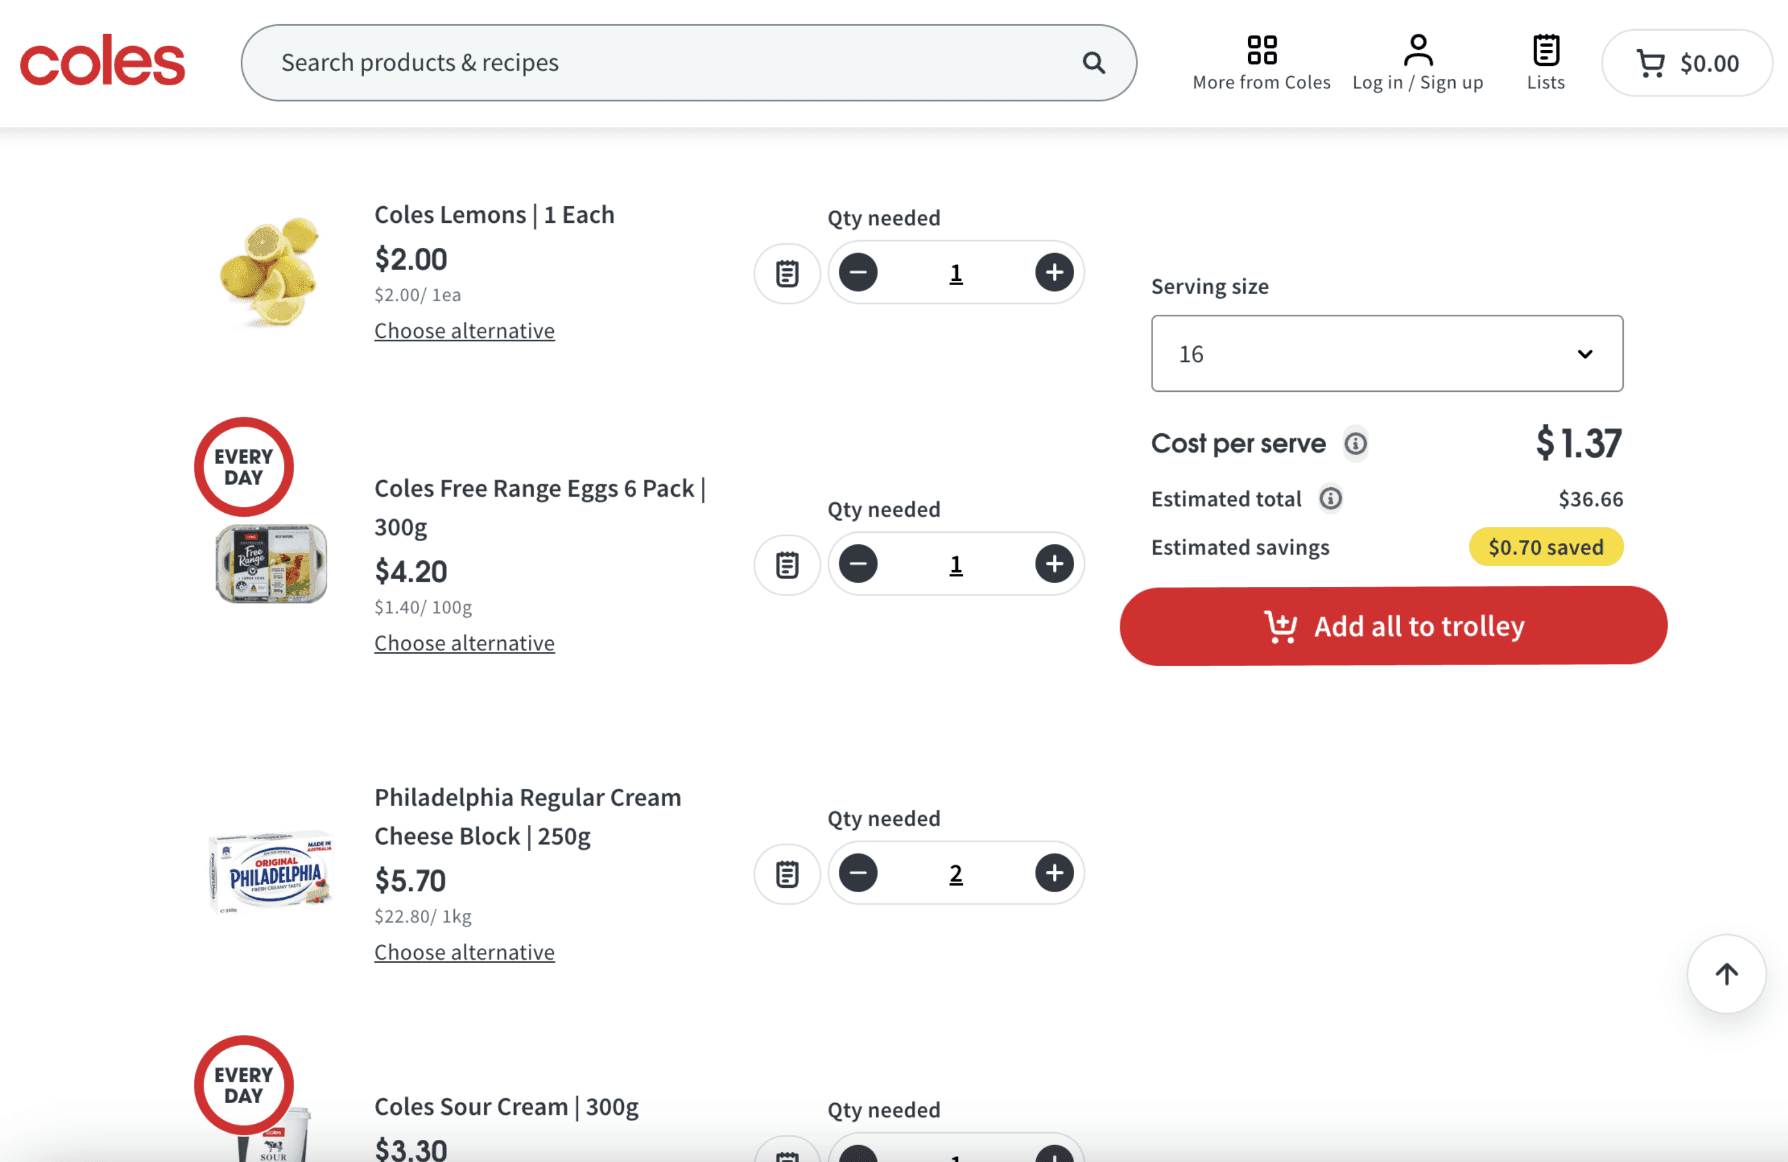Image resolution: width=1788 pixels, height=1162 pixels.
Task: Decrease quantity of Free Range Eggs
Action: 858,564
